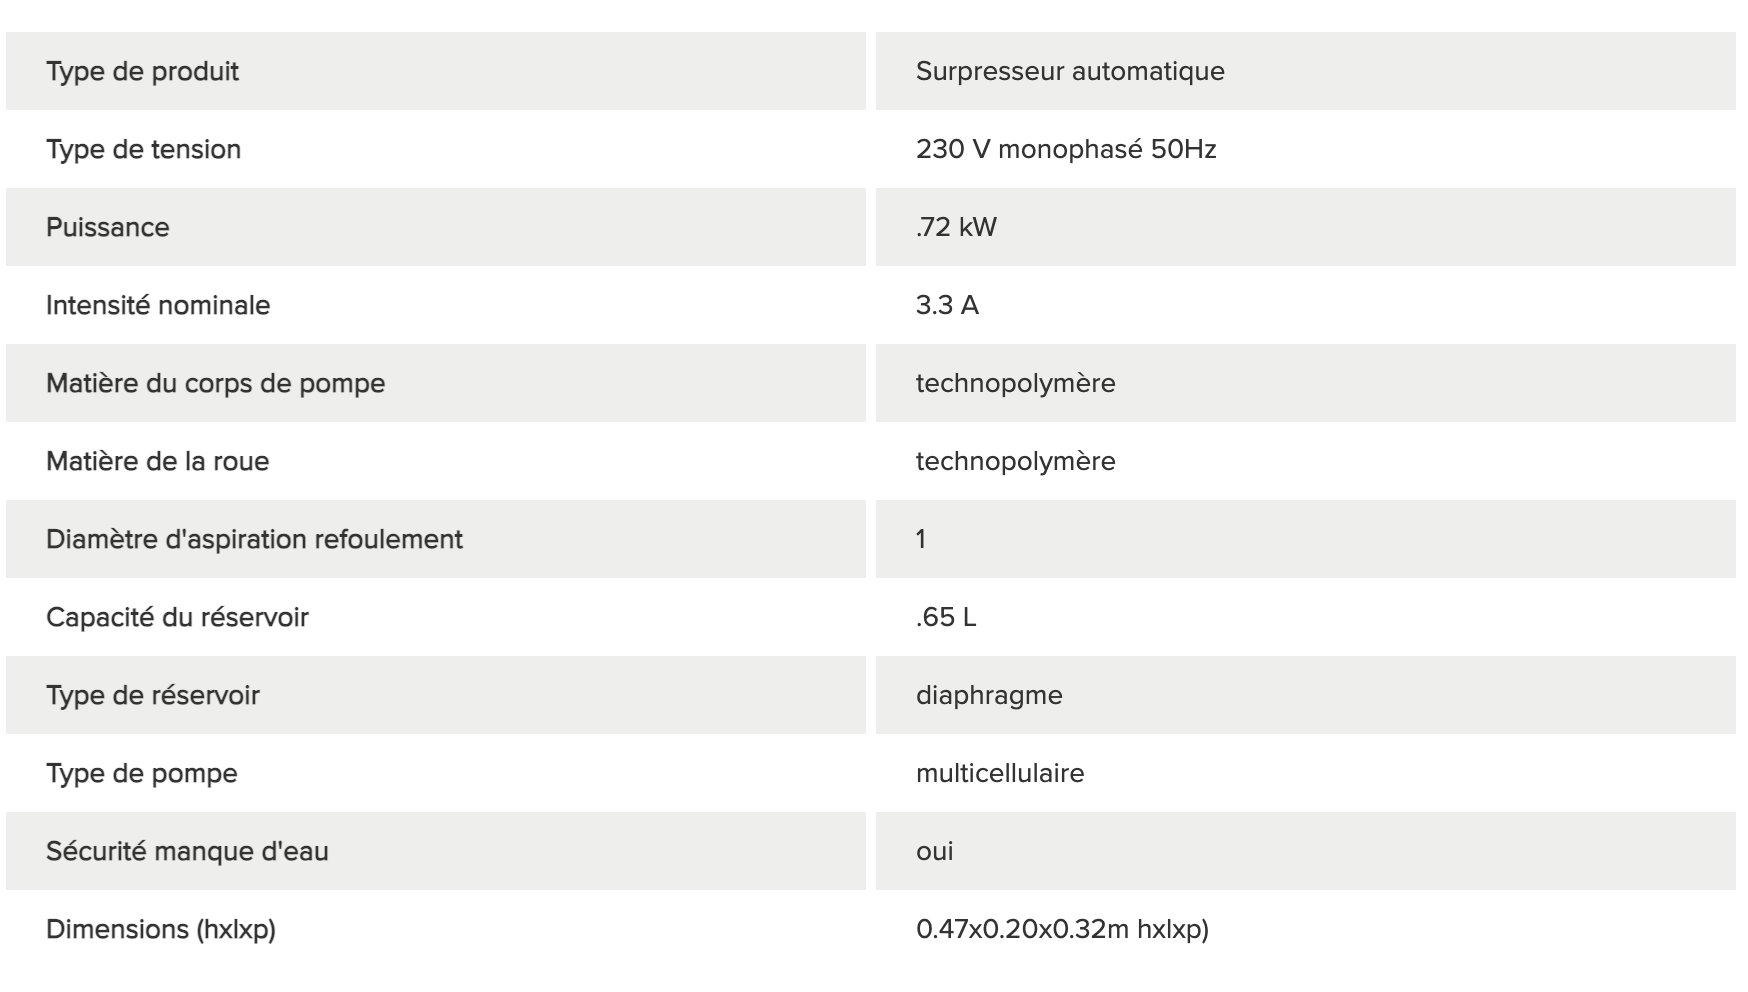Click the "Type de tension" row label

(x=143, y=149)
